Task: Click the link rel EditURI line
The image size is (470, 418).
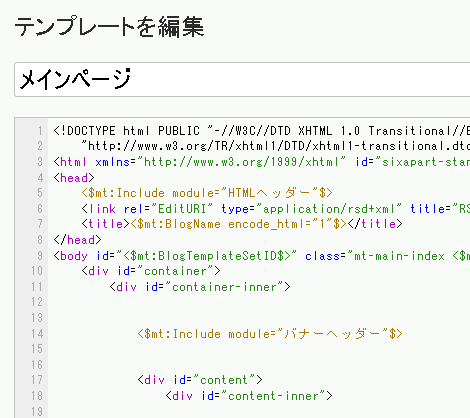Action: [x=275, y=209]
